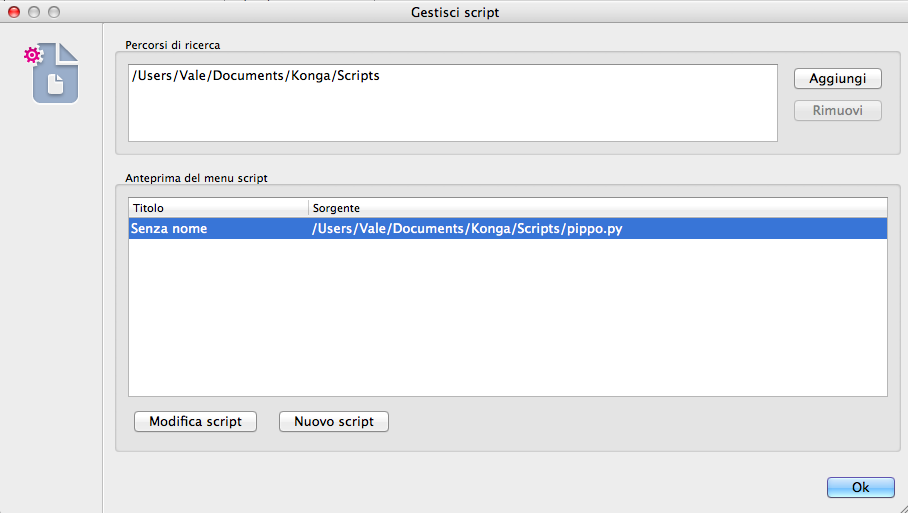Close the Gestisci script window
This screenshot has width=908, height=513.
(x=14, y=12)
